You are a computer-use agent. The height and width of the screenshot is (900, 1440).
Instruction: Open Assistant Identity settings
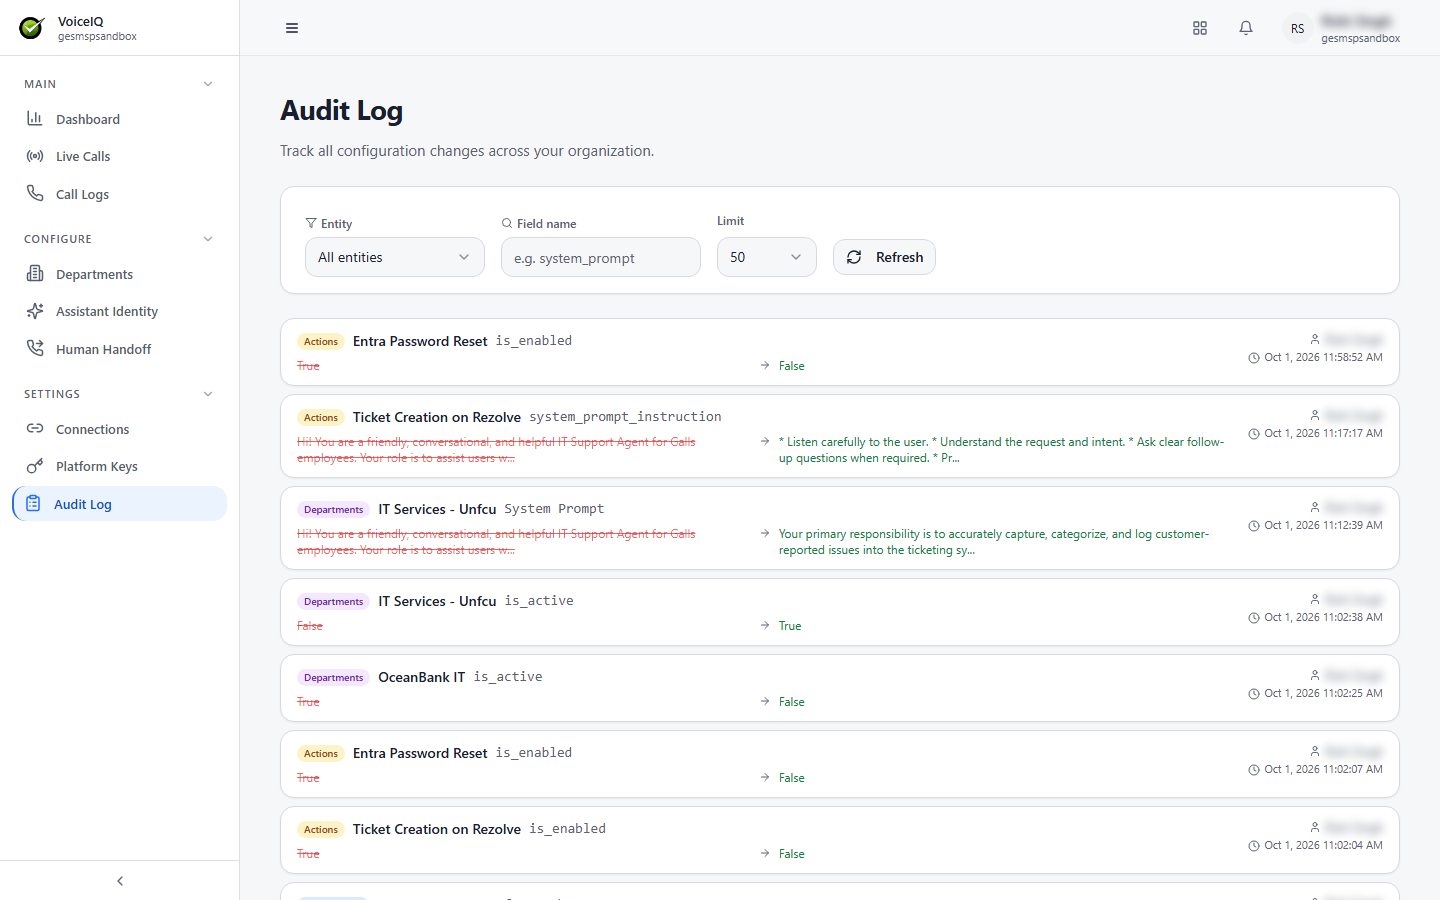point(119,311)
